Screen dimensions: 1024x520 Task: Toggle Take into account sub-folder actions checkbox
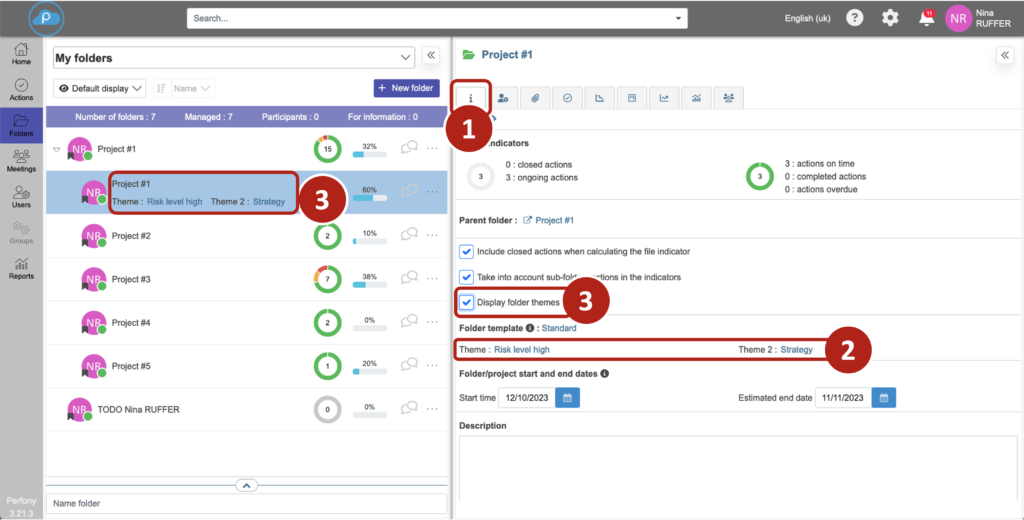tap(466, 277)
